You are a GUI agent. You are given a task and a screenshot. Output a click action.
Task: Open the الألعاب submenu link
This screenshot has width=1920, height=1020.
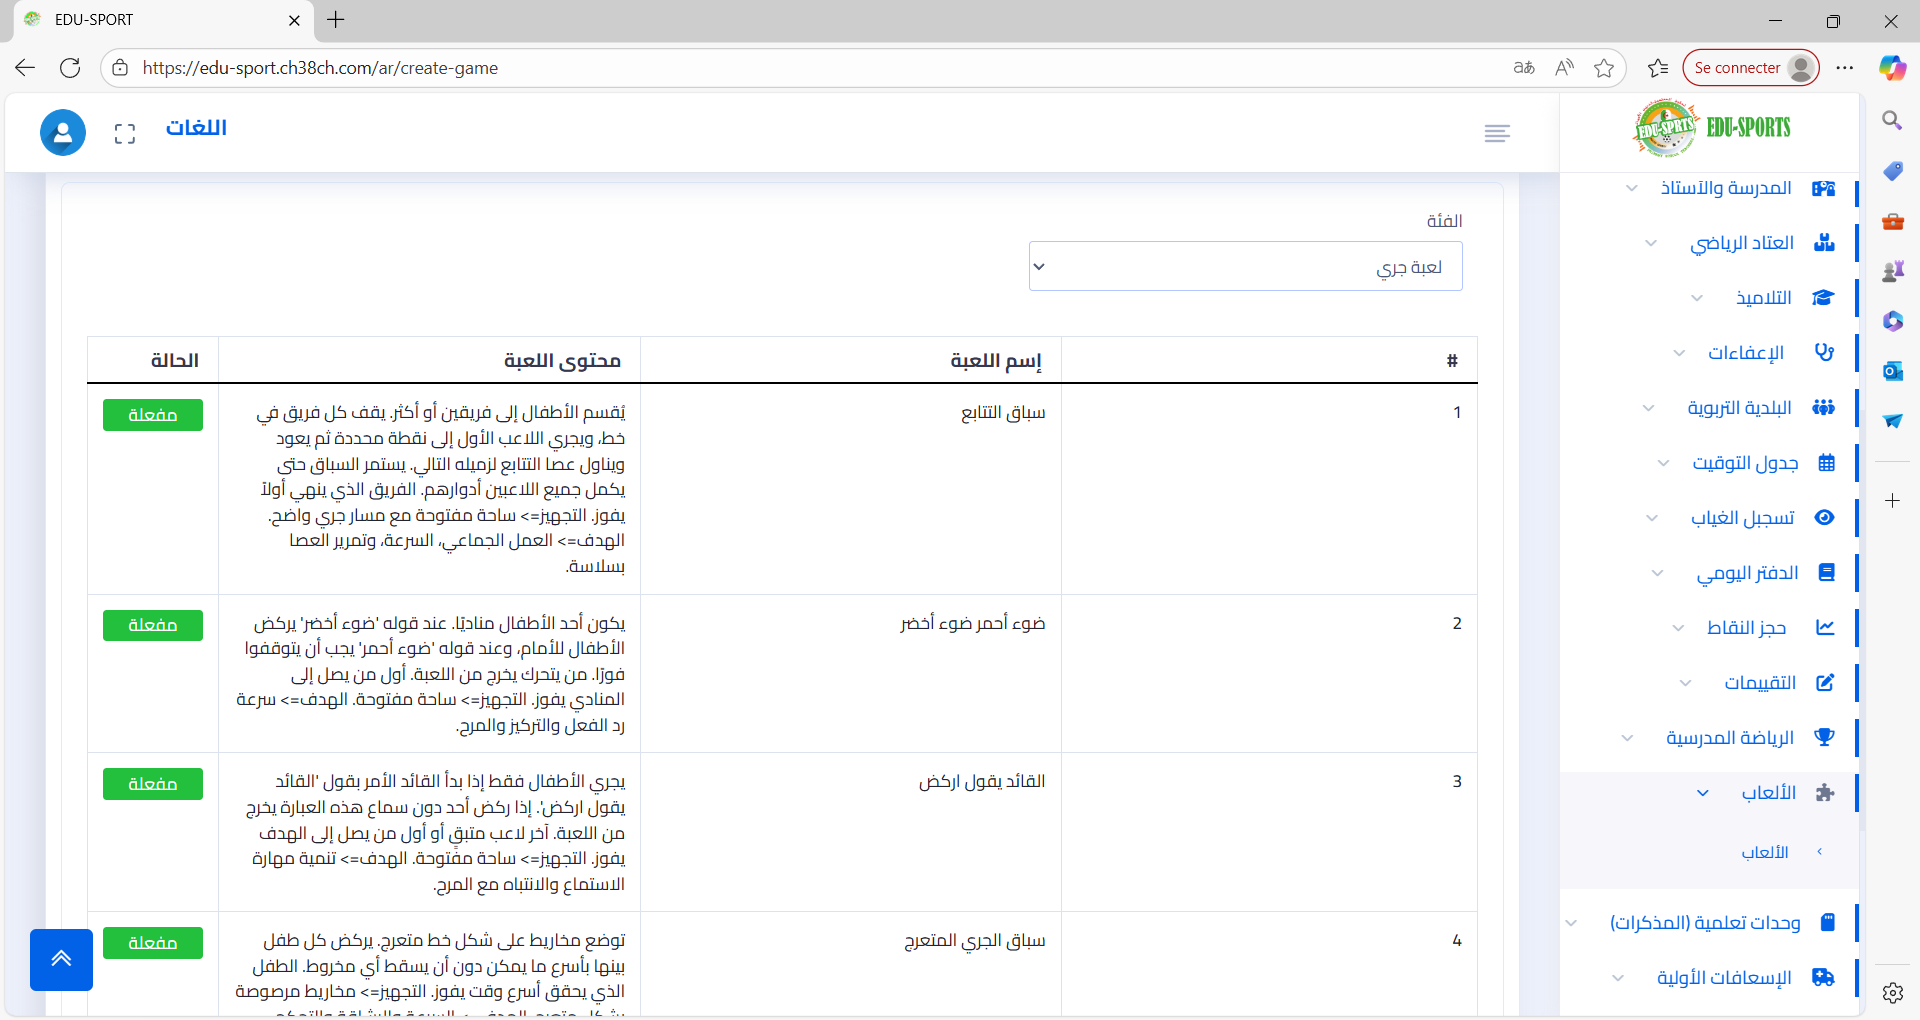click(1764, 852)
